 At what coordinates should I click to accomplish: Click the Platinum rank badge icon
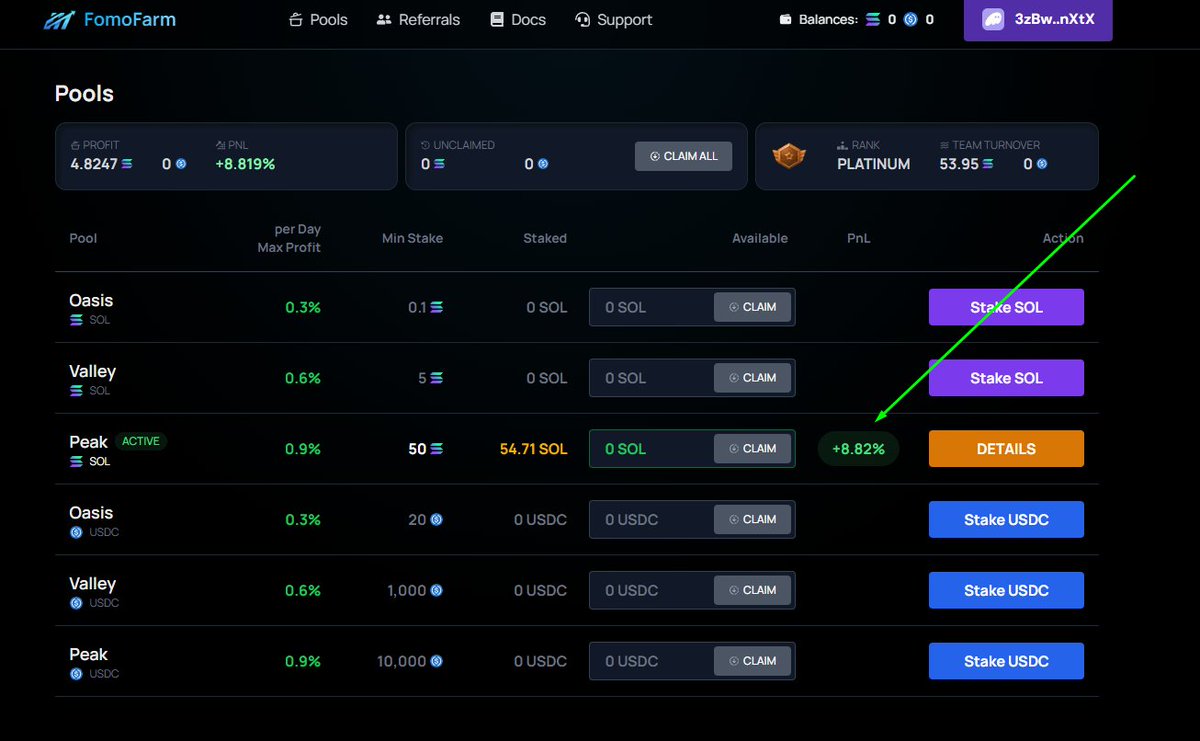pos(789,156)
